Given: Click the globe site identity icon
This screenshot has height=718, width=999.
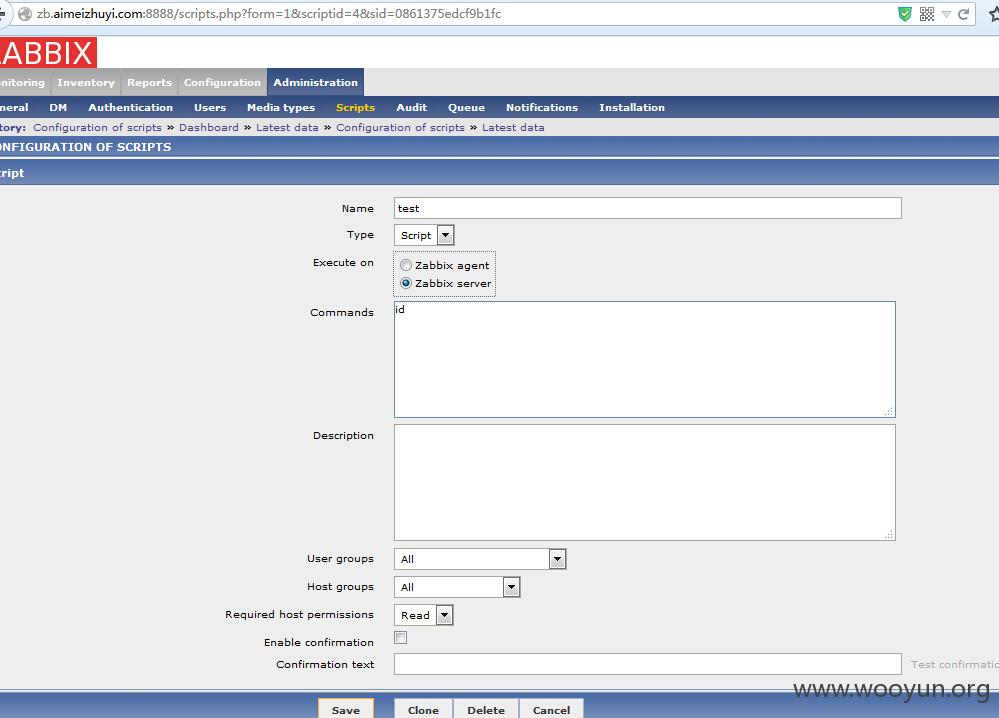Looking at the screenshot, I should coord(25,14).
